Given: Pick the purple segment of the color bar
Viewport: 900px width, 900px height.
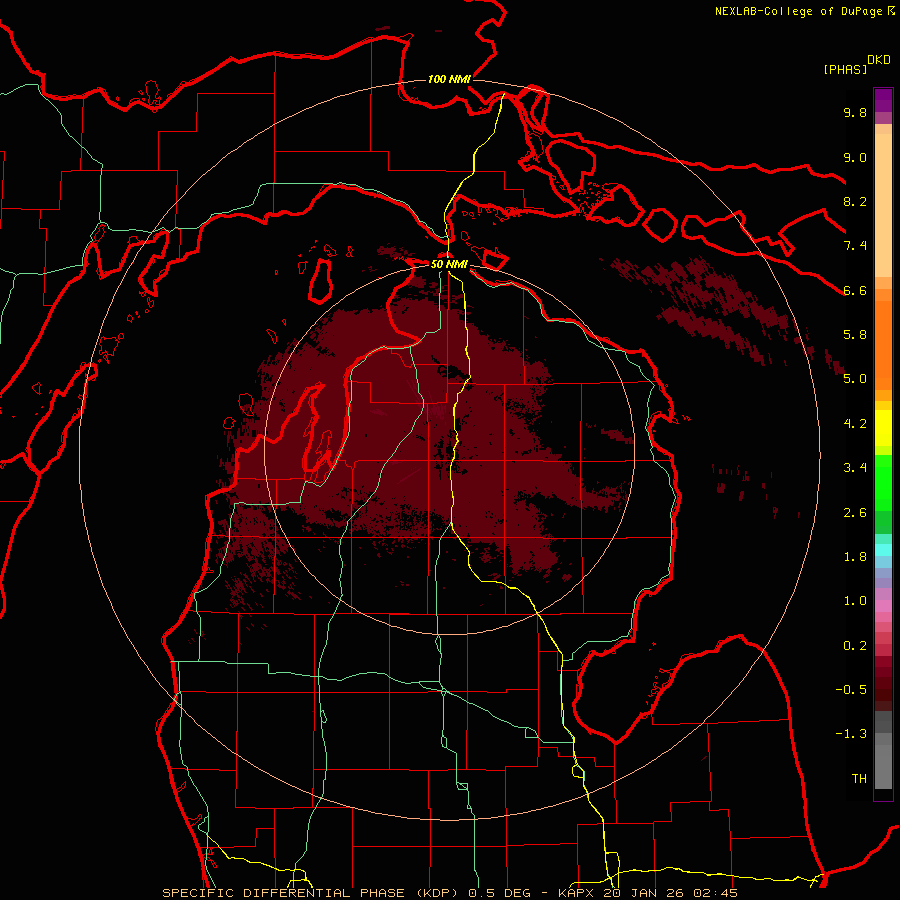Looking at the screenshot, I should point(883,100).
